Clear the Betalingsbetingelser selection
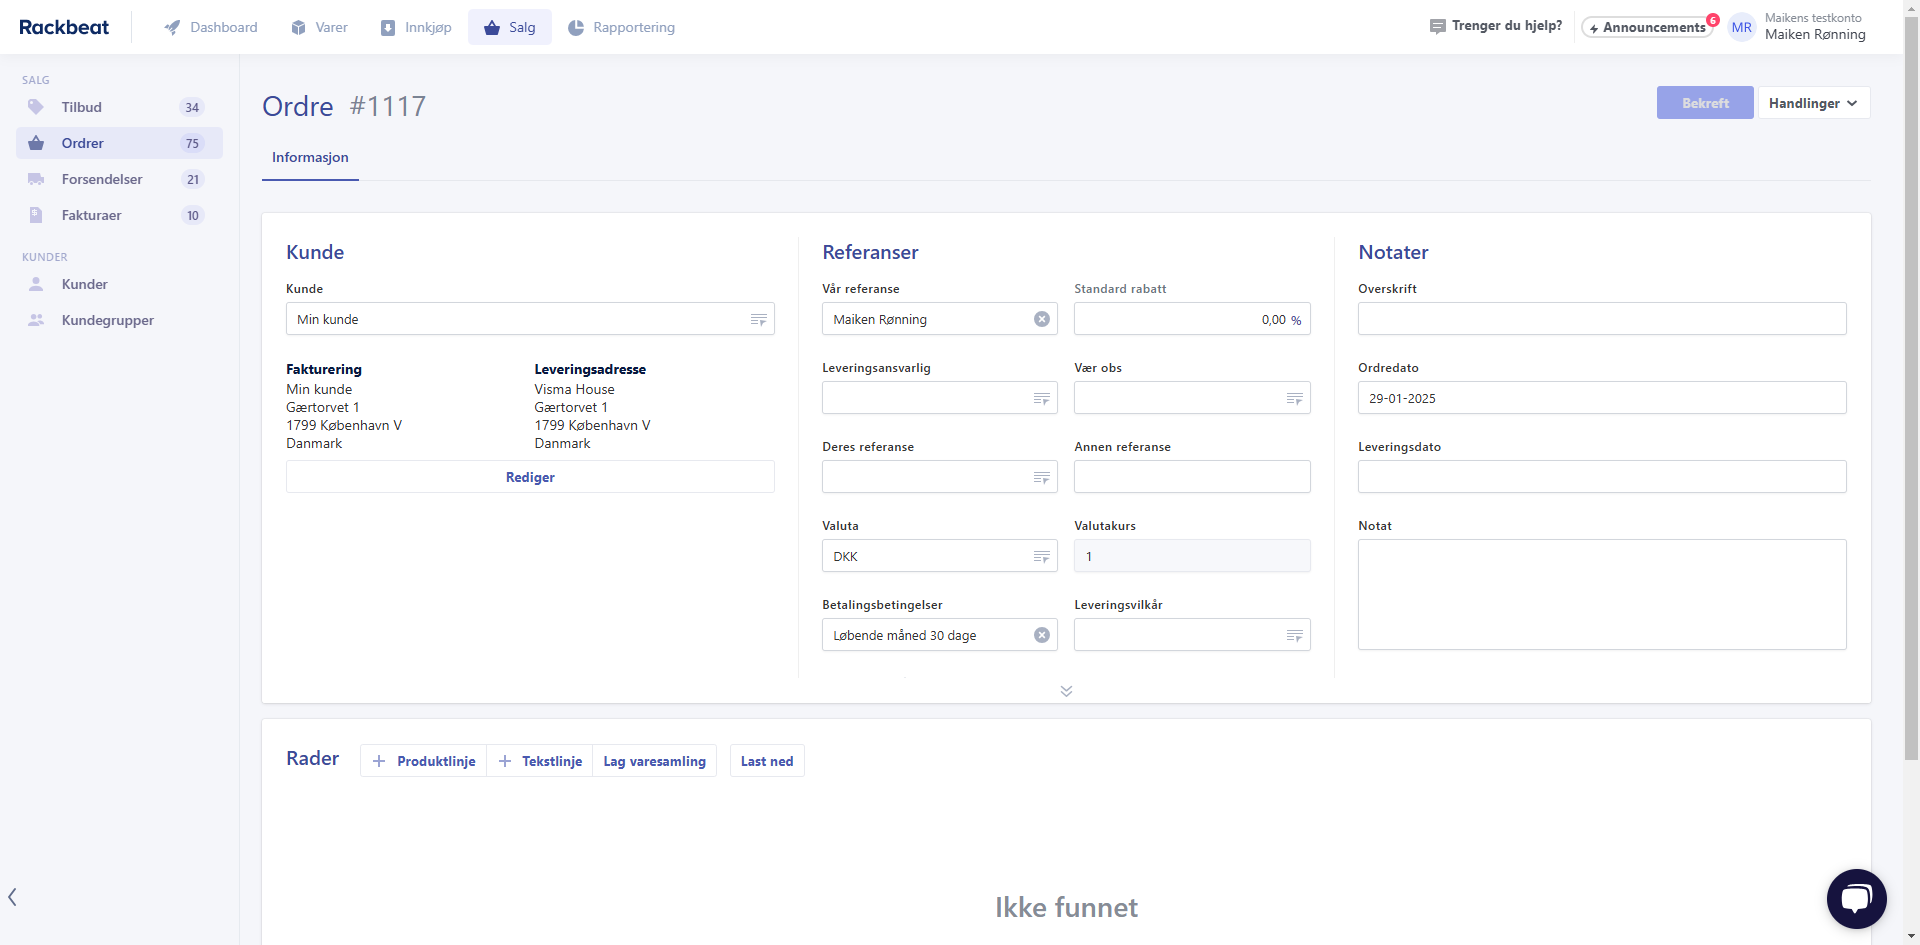The width and height of the screenshot is (1920, 945). (x=1041, y=635)
